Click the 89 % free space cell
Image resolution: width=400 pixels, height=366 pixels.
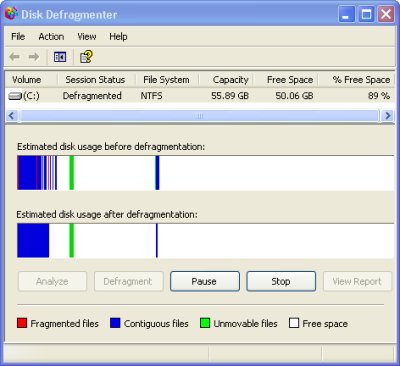coord(379,96)
